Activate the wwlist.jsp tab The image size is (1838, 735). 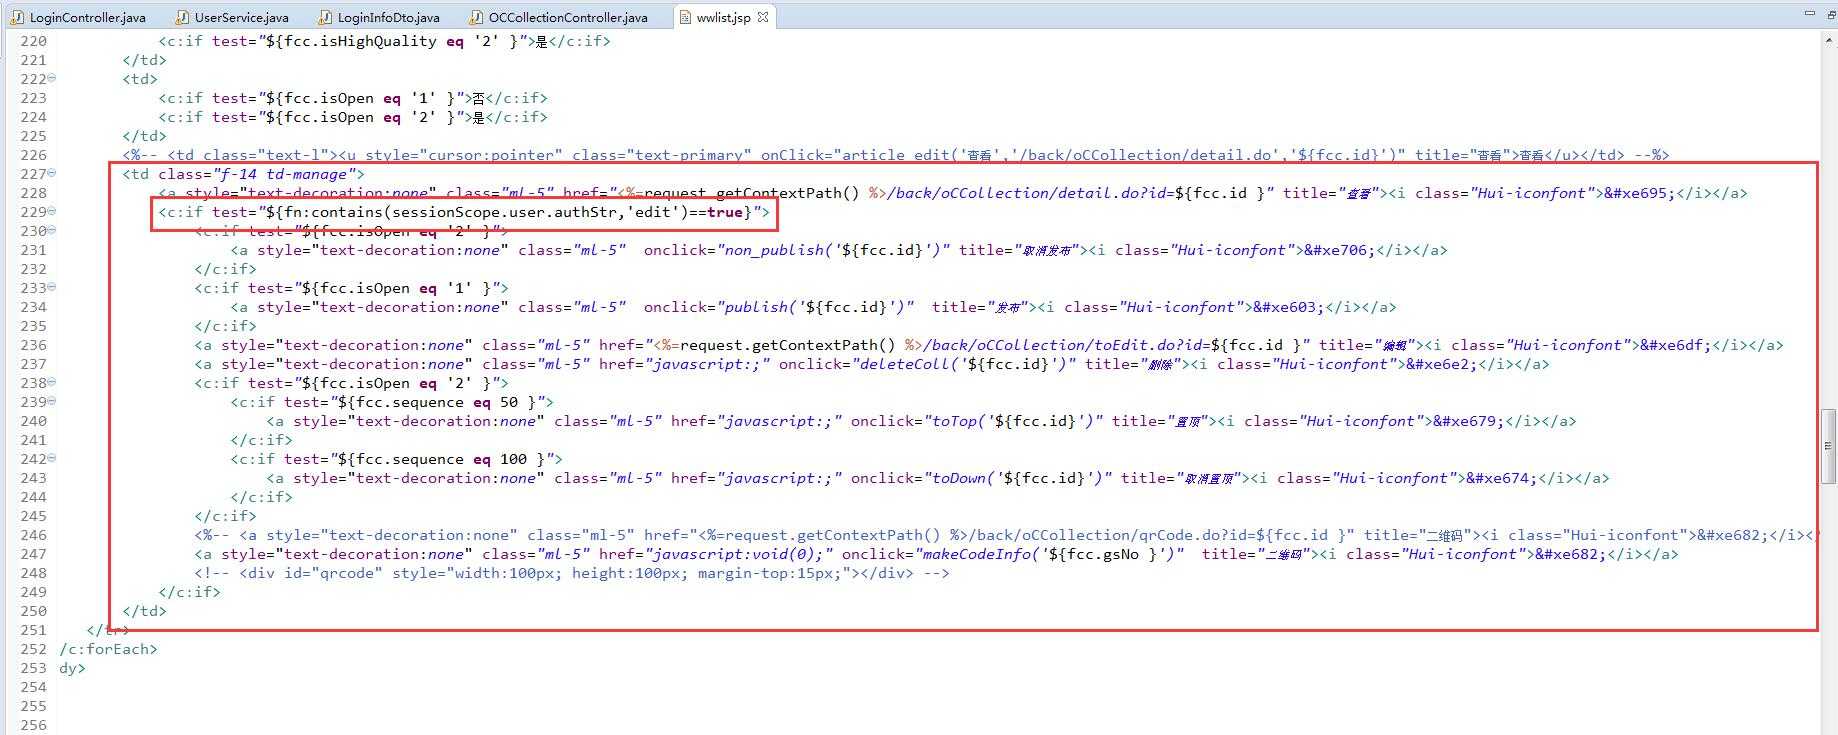click(x=723, y=17)
